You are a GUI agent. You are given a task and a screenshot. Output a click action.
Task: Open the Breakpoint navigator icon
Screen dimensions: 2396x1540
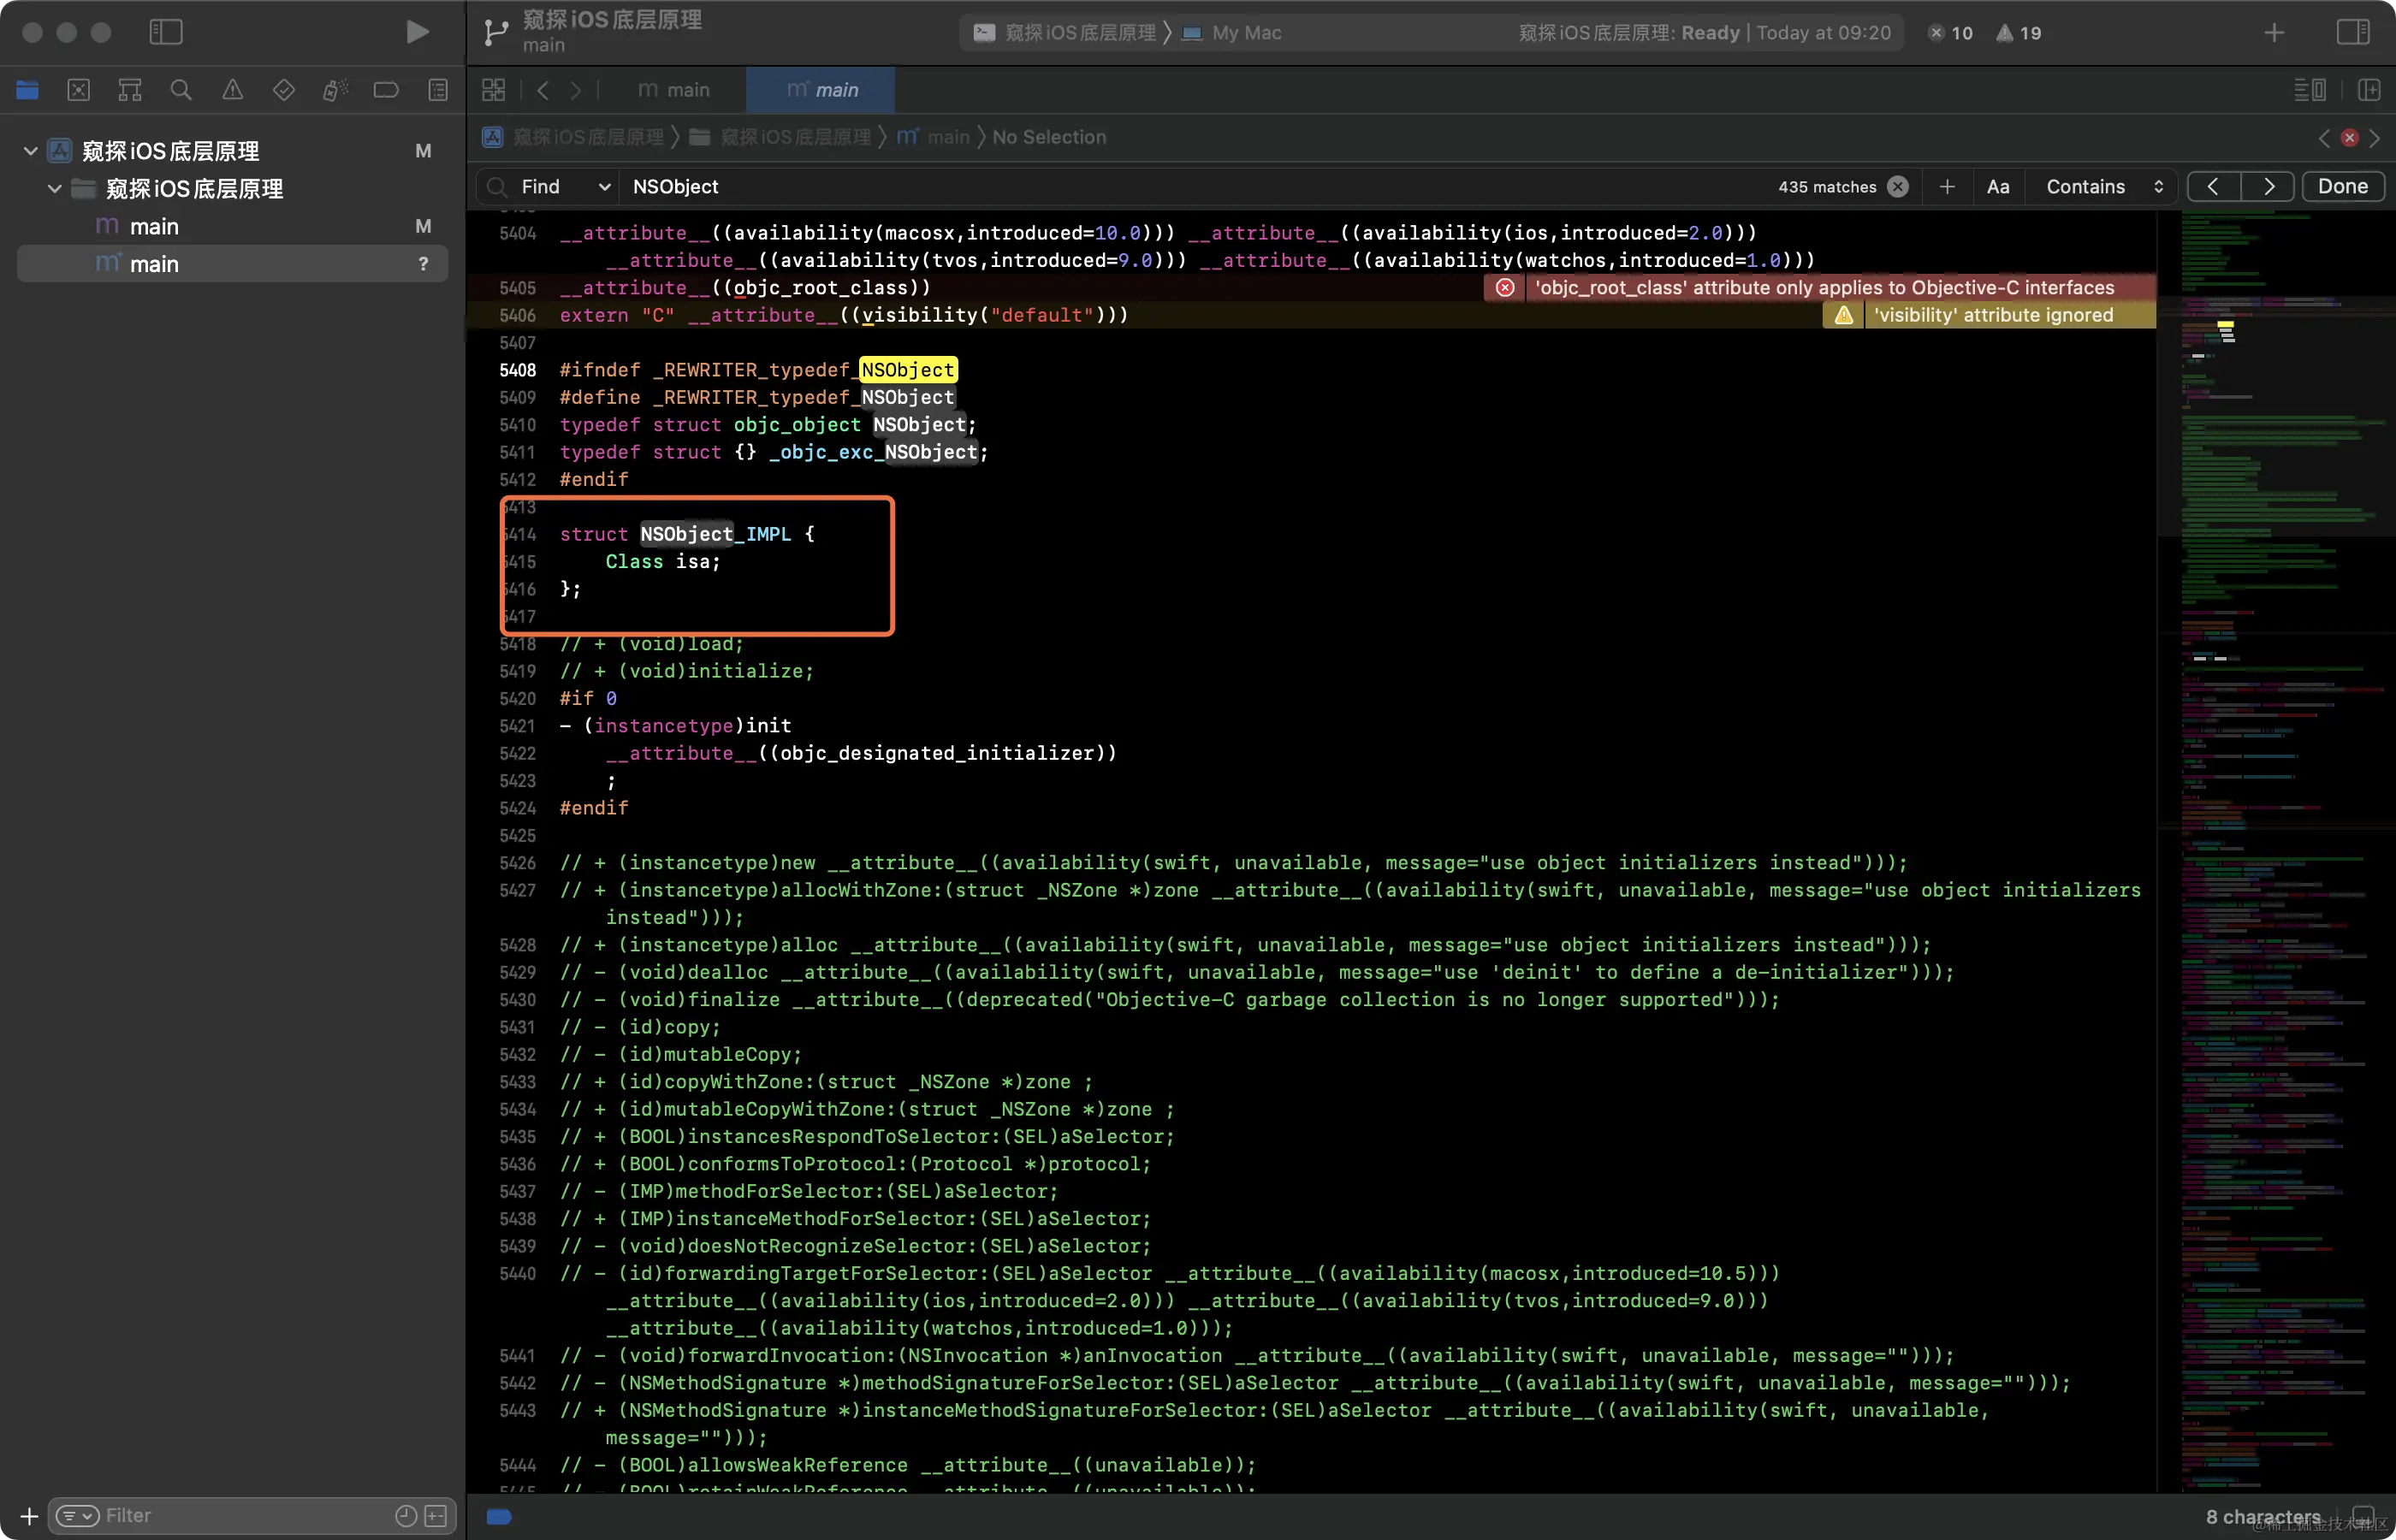[x=386, y=90]
